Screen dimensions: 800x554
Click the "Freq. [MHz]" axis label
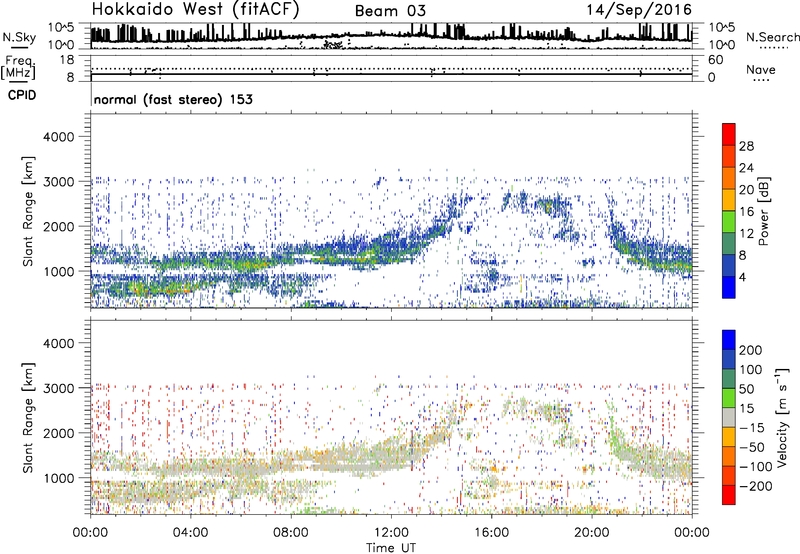(x=18, y=68)
